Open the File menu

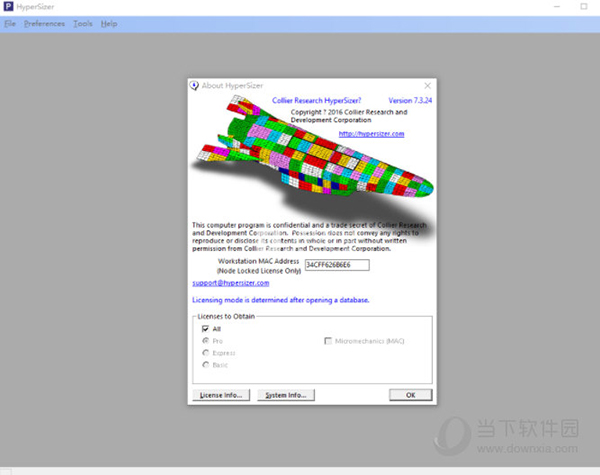[x=10, y=24]
